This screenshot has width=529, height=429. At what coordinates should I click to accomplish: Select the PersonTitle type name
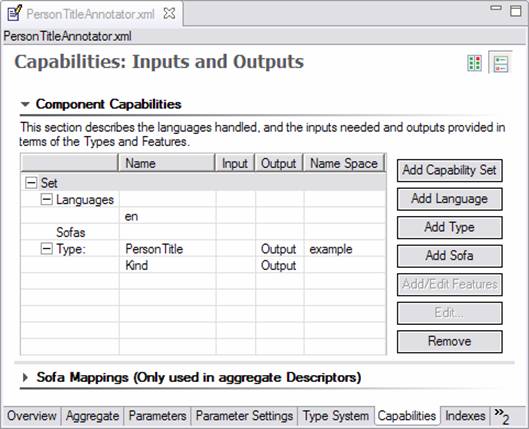(154, 249)
